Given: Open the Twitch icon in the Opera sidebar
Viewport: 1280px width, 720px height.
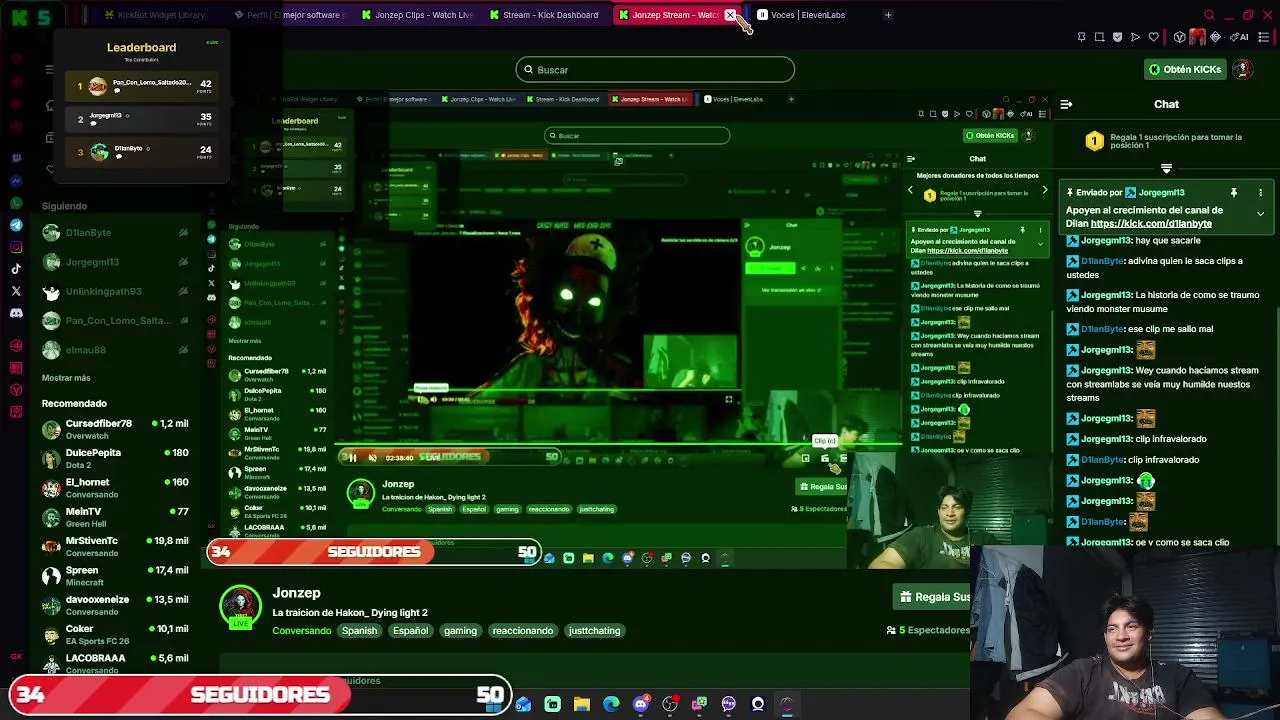Looking at the screenshot, I should [16, 158].
